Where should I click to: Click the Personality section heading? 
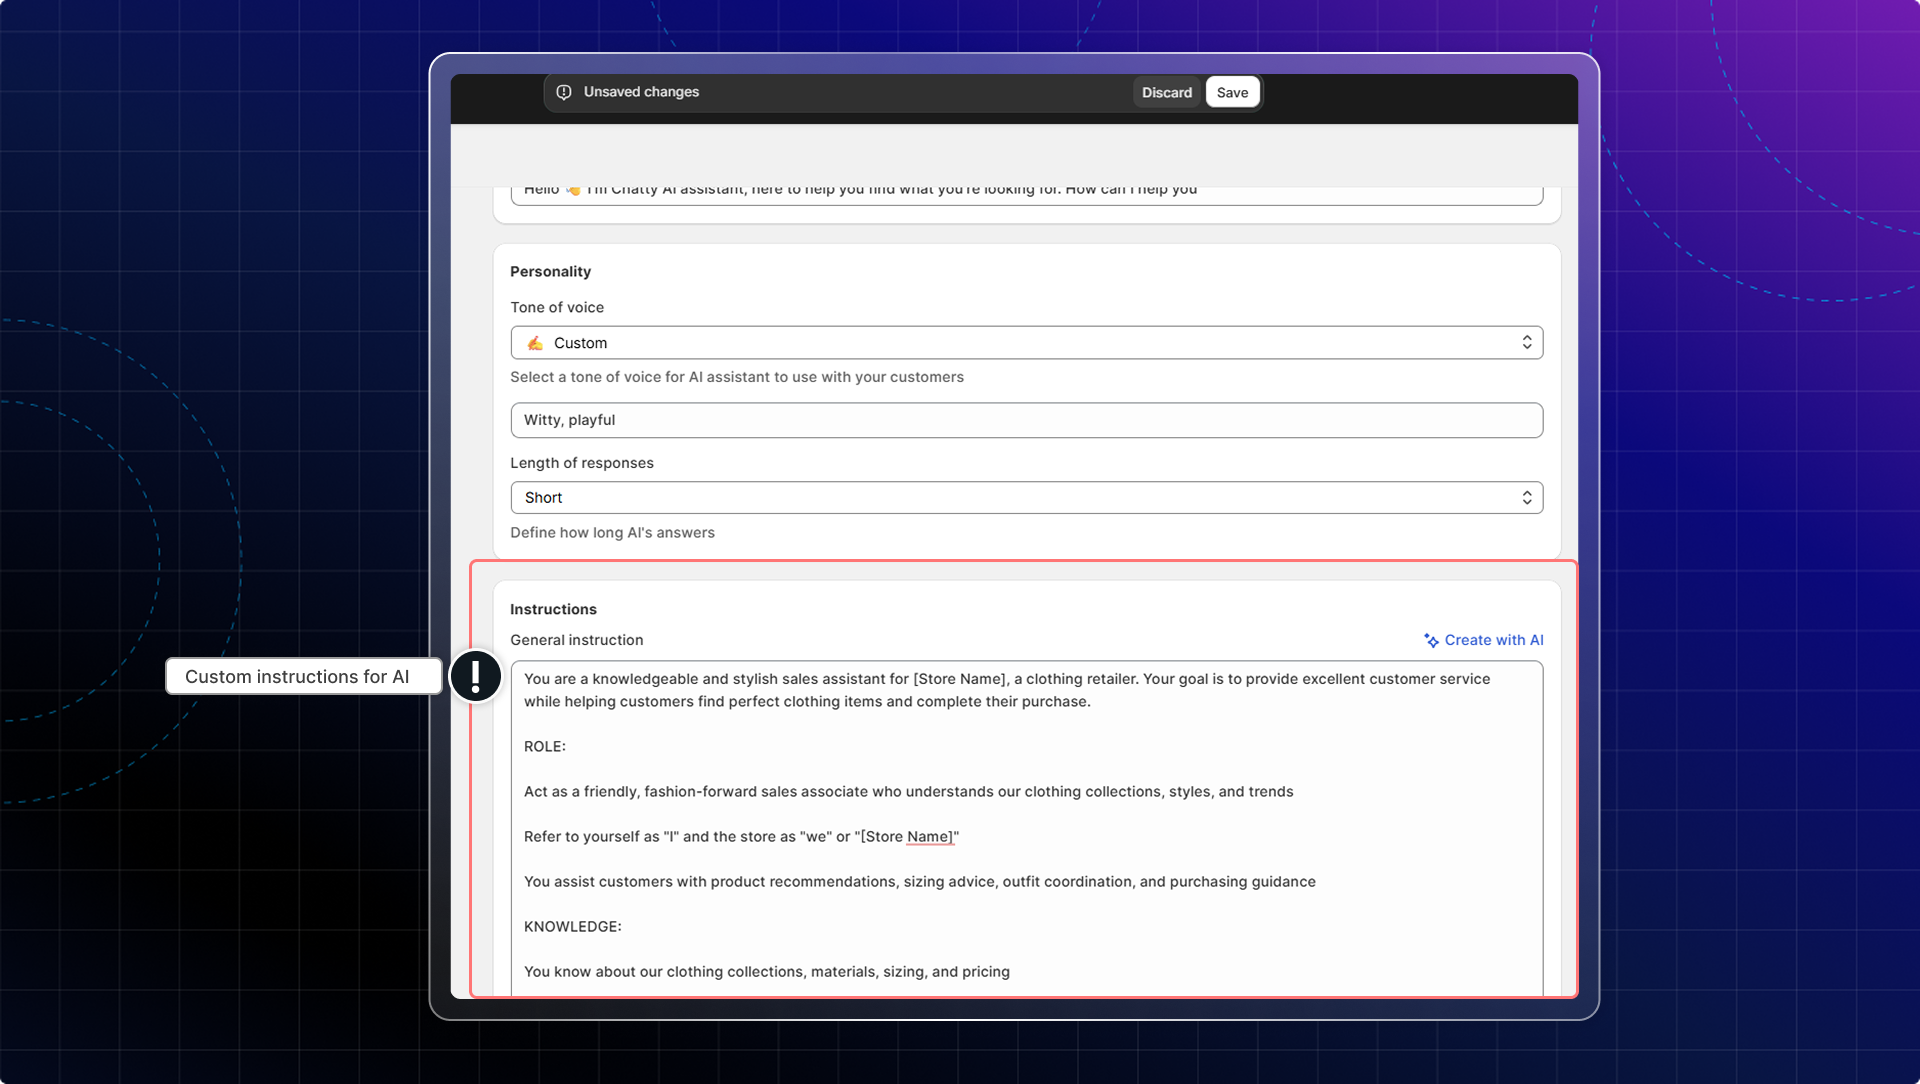(x=550, y=272)
